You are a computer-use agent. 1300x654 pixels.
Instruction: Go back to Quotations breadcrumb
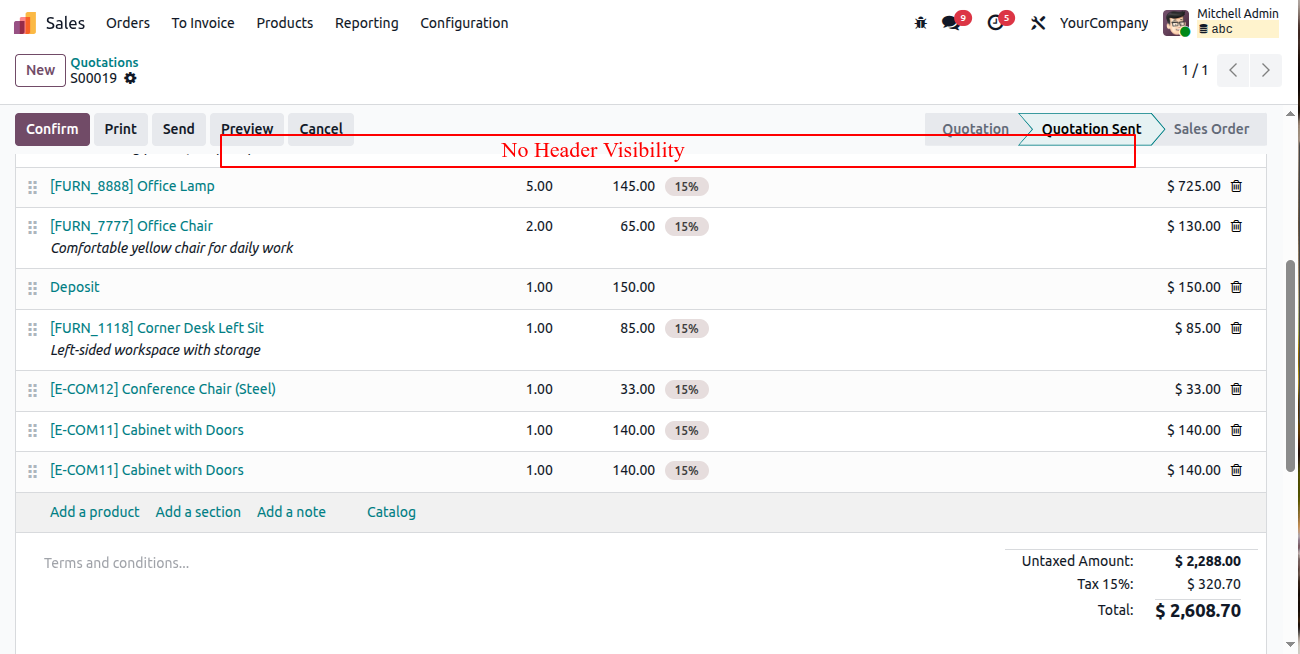tap(104, 62)
